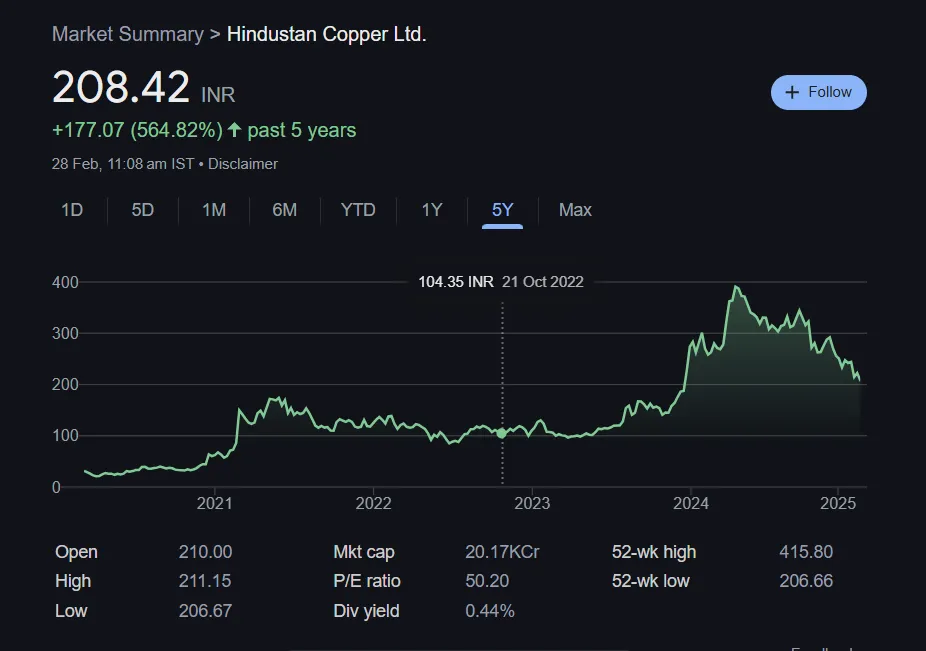Click the plus icon in Follow
This screenshot has height=651, width=926.
[x=792, y=92]
